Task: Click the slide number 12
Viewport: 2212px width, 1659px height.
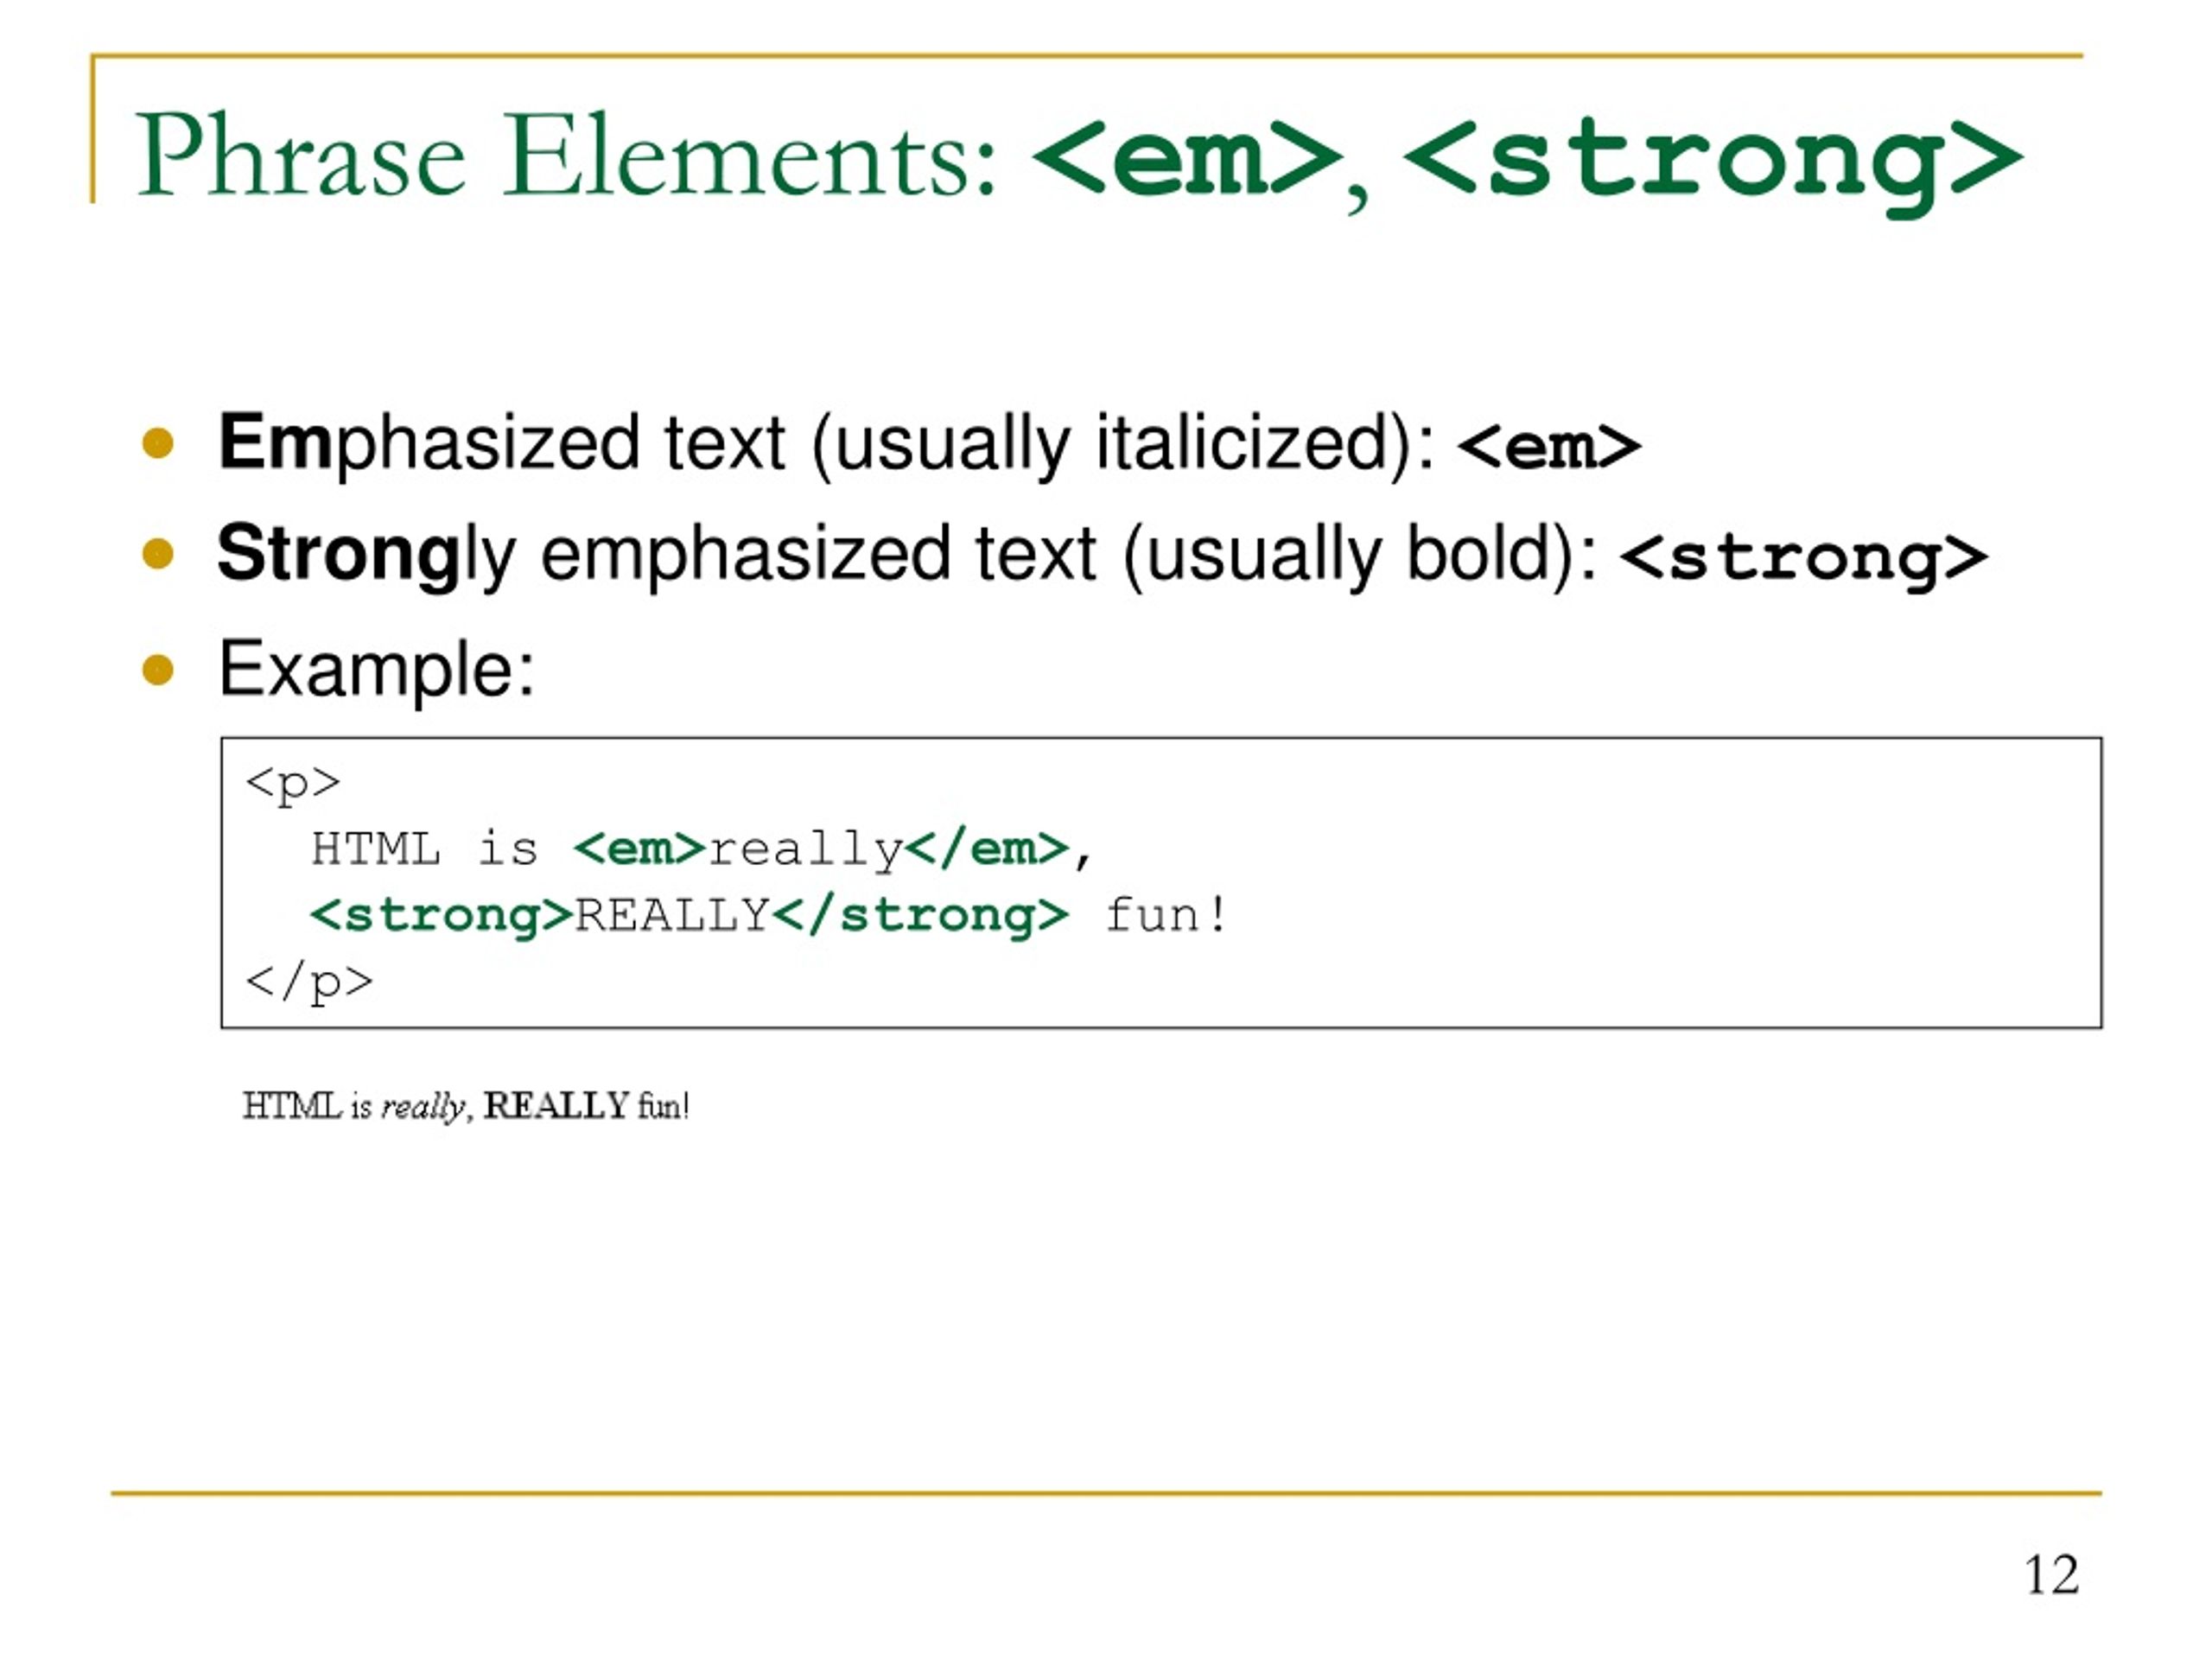Action: [x=2052, y=1575]
